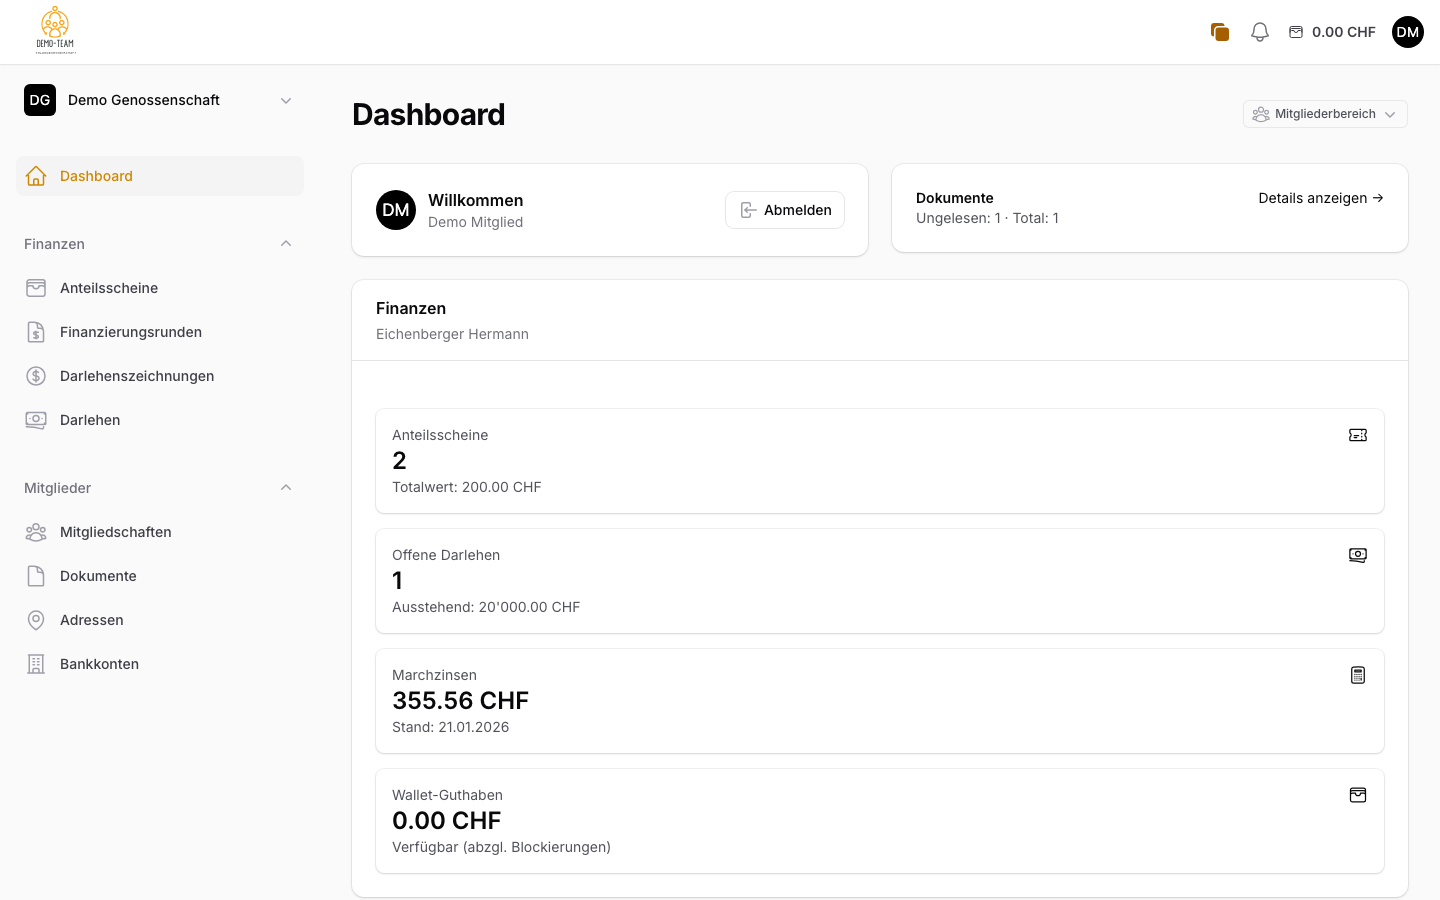Collapse the Finanzen sidebar group

286,243
